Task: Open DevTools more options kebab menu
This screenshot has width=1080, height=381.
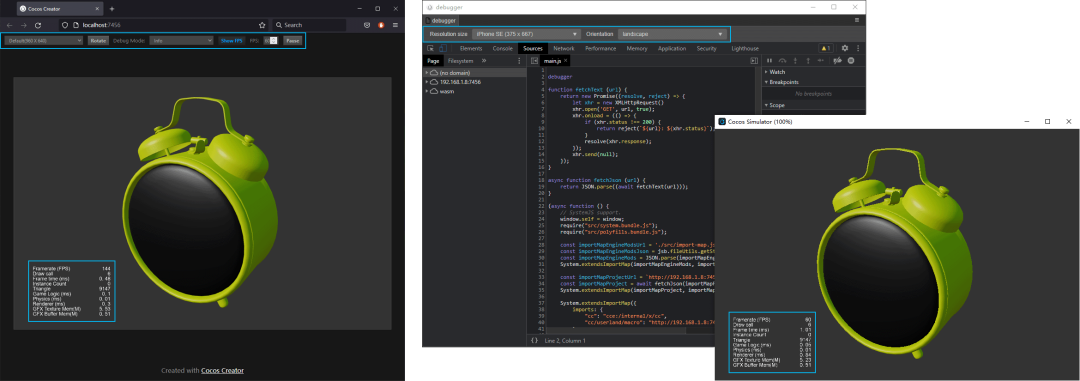Action: tap(858, 49)
